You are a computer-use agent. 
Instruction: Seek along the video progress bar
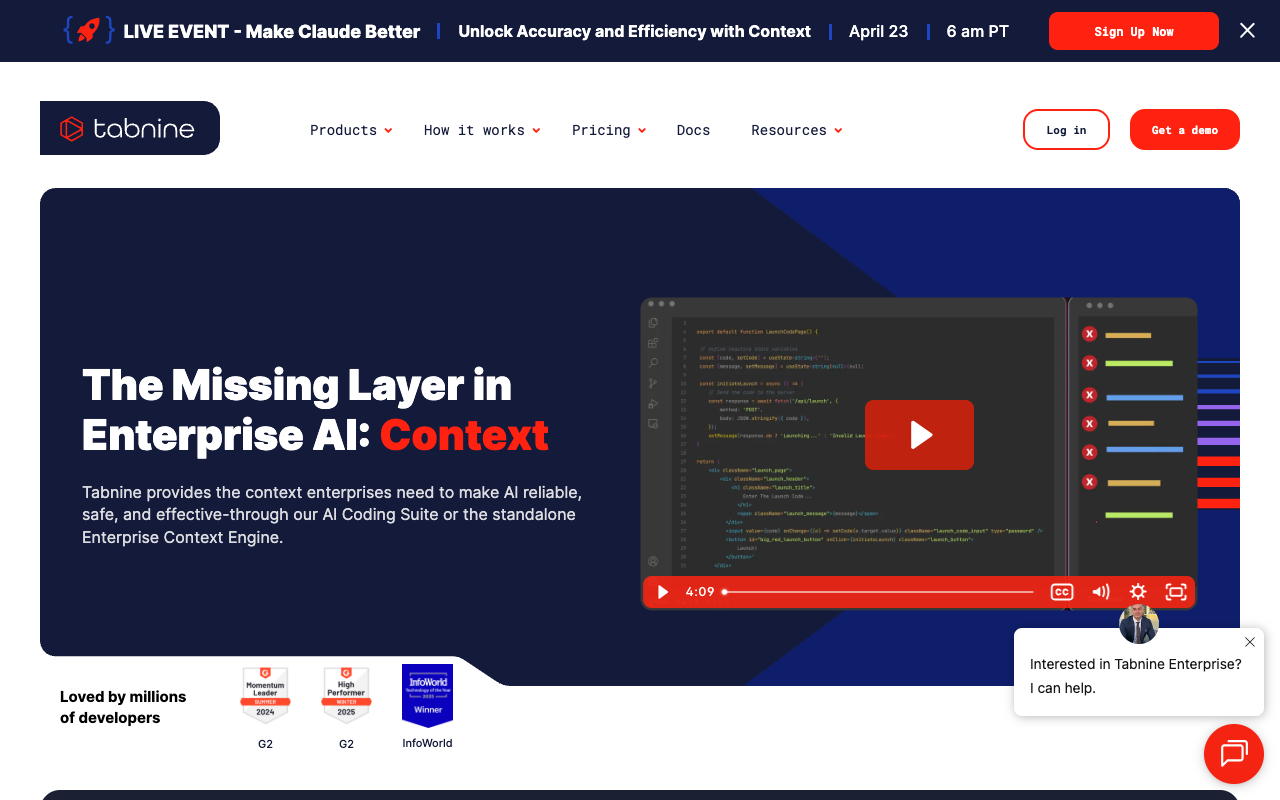point(878,592)
